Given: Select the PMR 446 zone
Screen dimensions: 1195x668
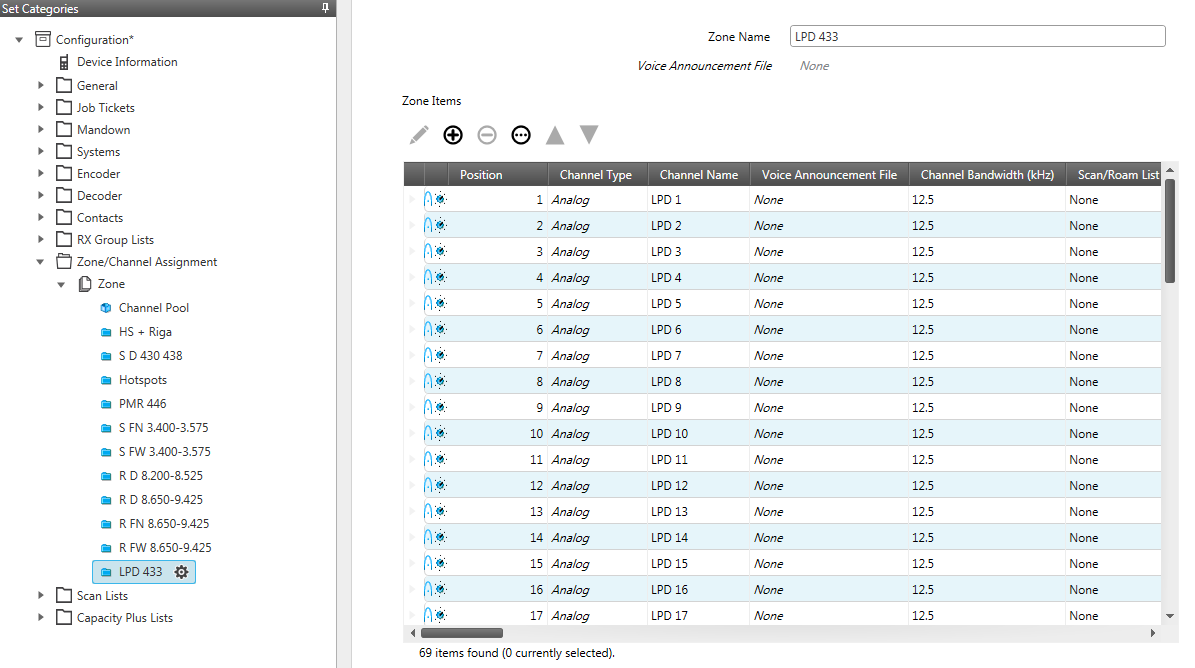Looking at the screenshot, I should [142, 404].
